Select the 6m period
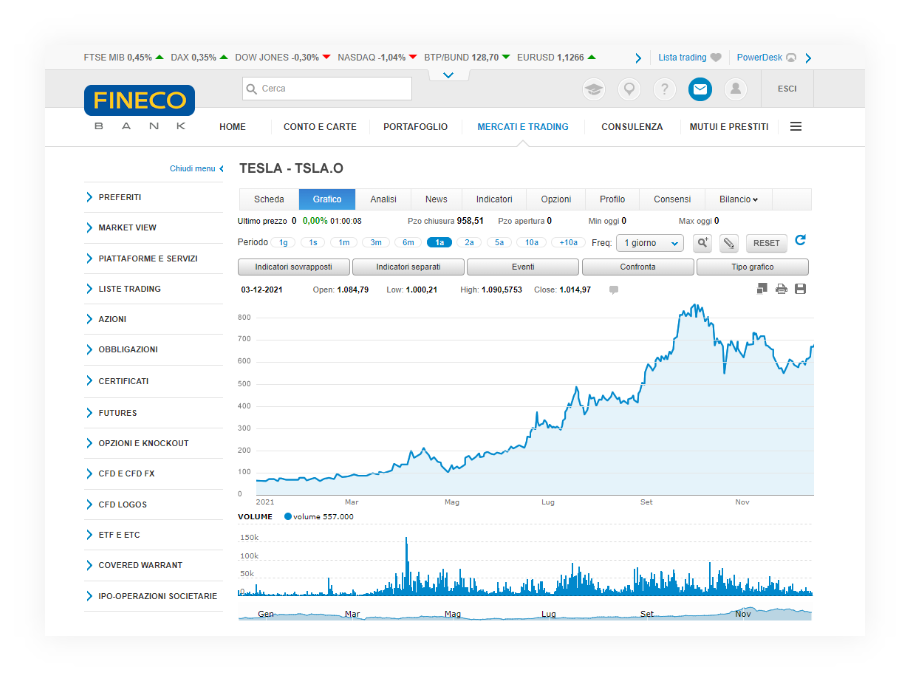910x681 pixels. coord(409,243)
